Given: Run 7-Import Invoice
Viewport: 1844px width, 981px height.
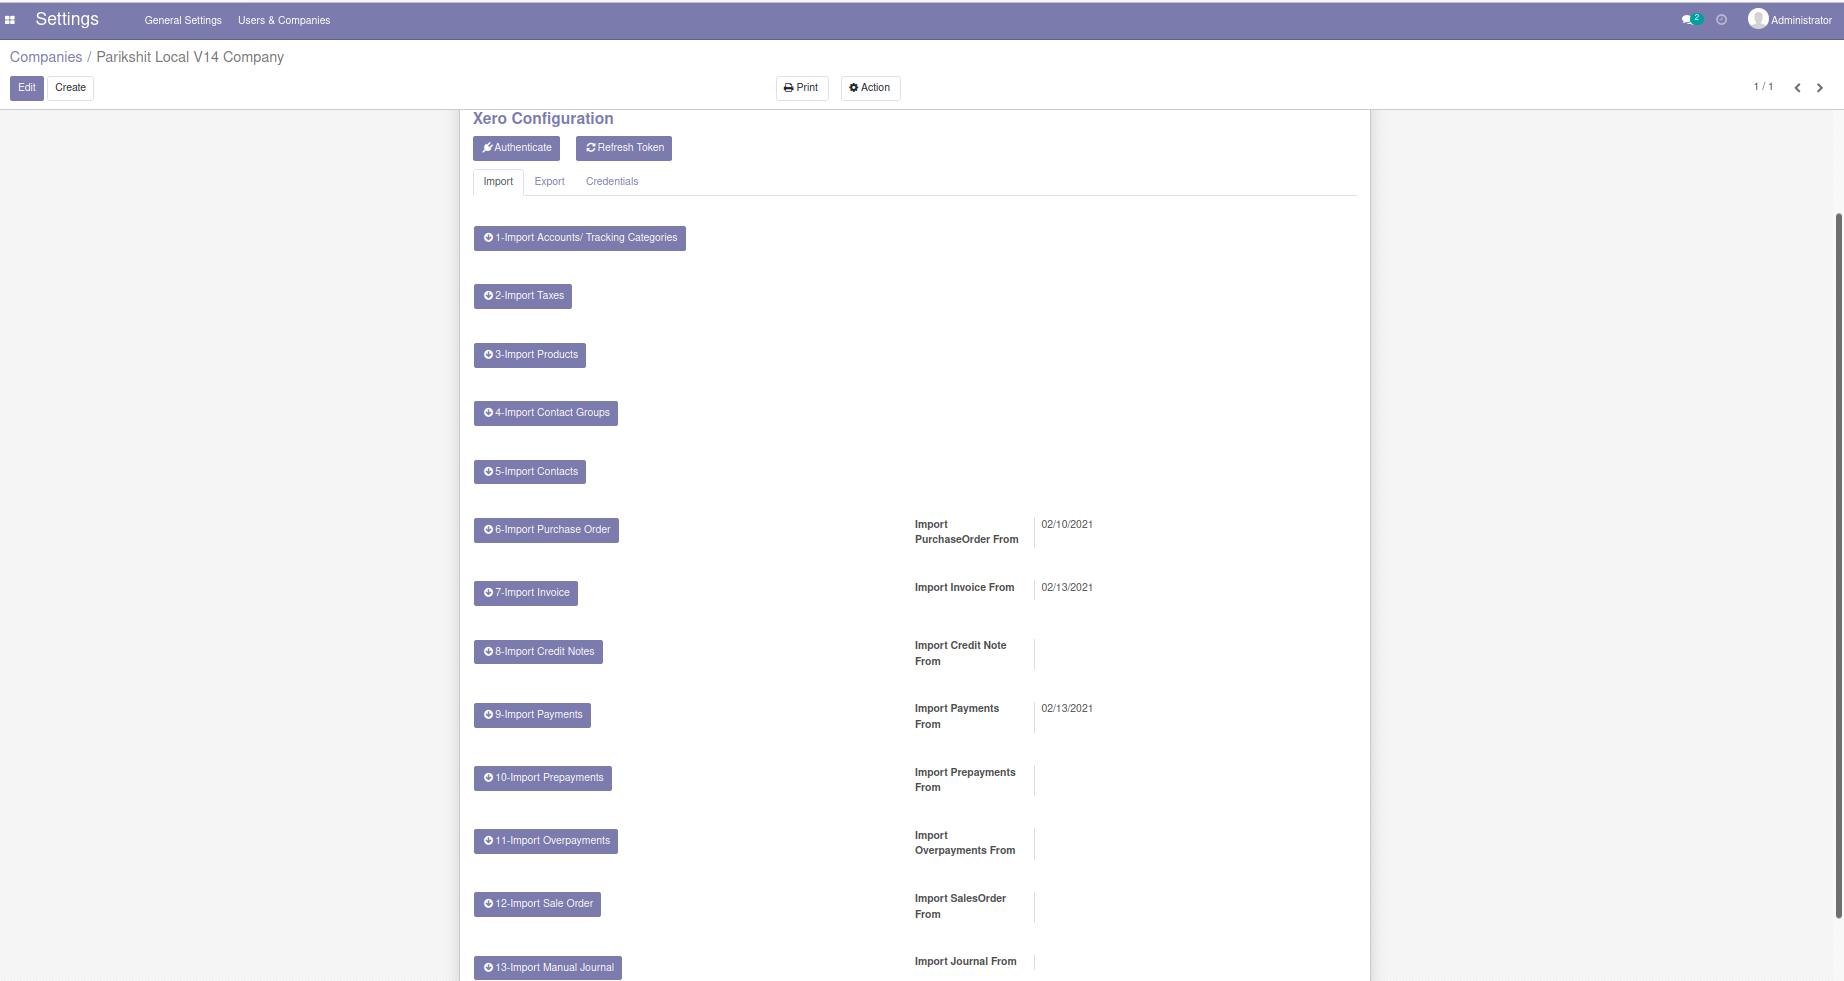Looking at the screenshot, I should (526, 593).
